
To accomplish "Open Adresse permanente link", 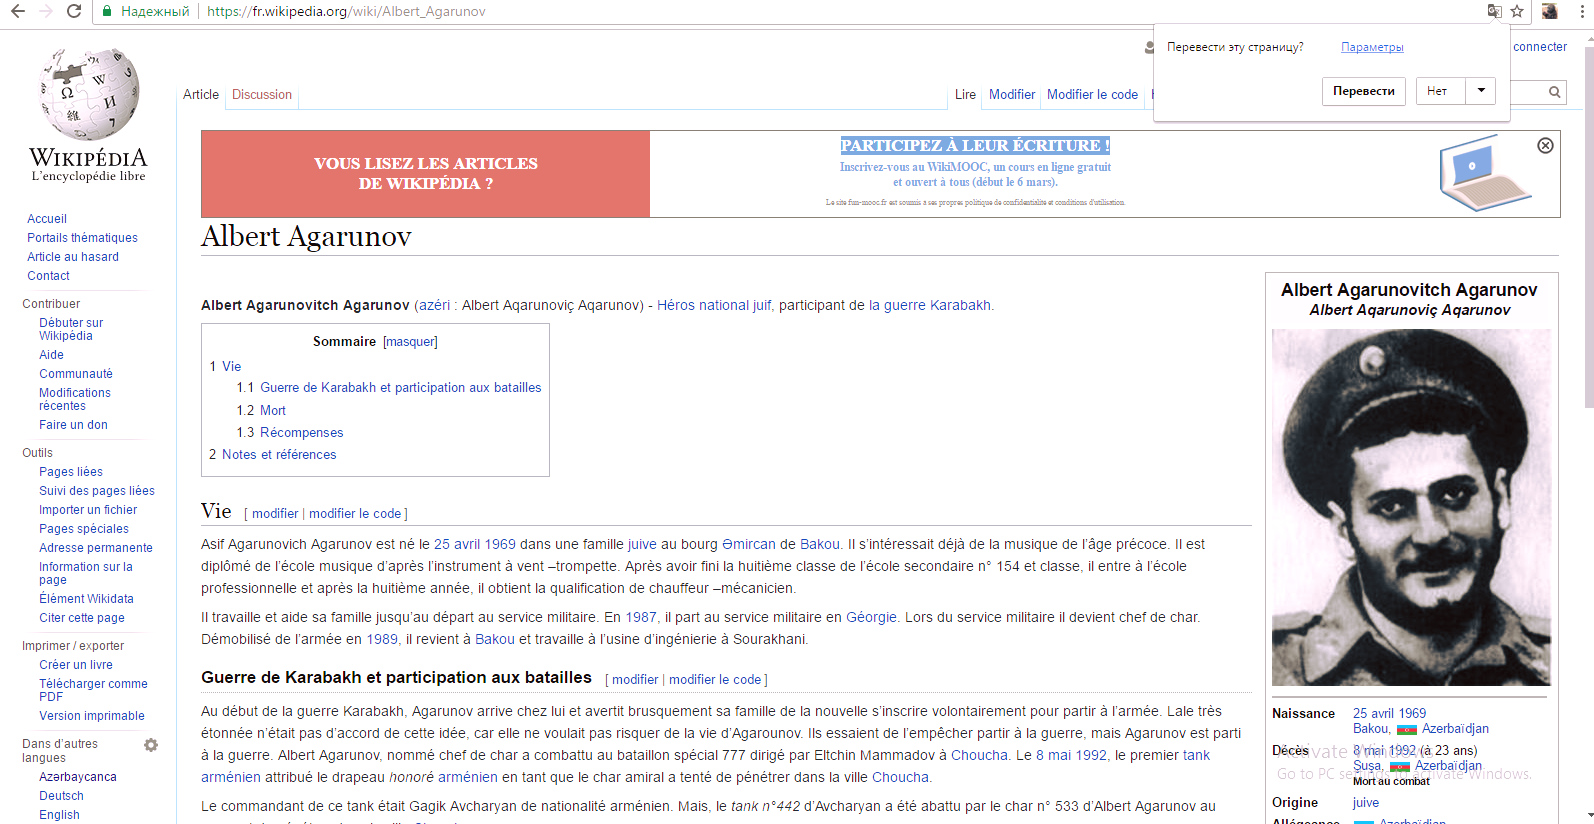I will pyautogui.click(x=96, y=548).
